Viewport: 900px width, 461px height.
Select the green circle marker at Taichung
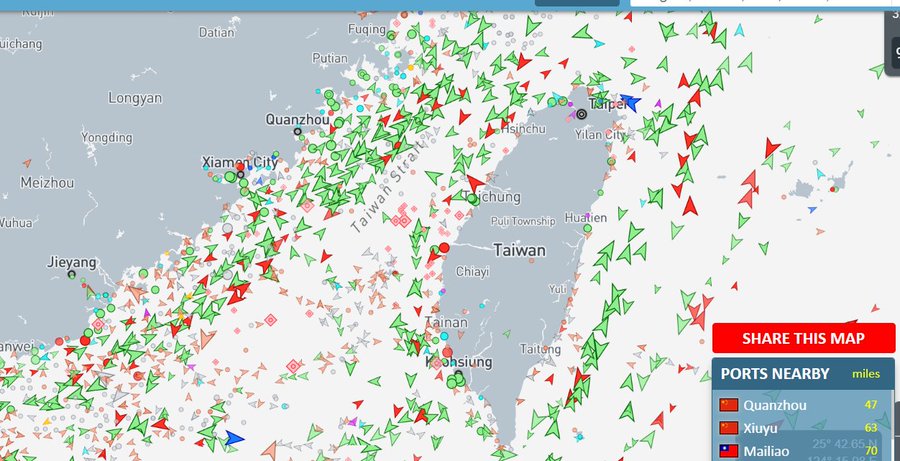(x=472, y=199)
